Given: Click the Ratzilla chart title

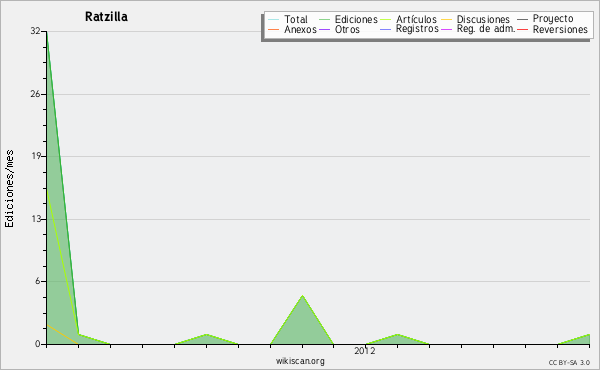Looking at the screenshot, I should [x=106, y=17].
